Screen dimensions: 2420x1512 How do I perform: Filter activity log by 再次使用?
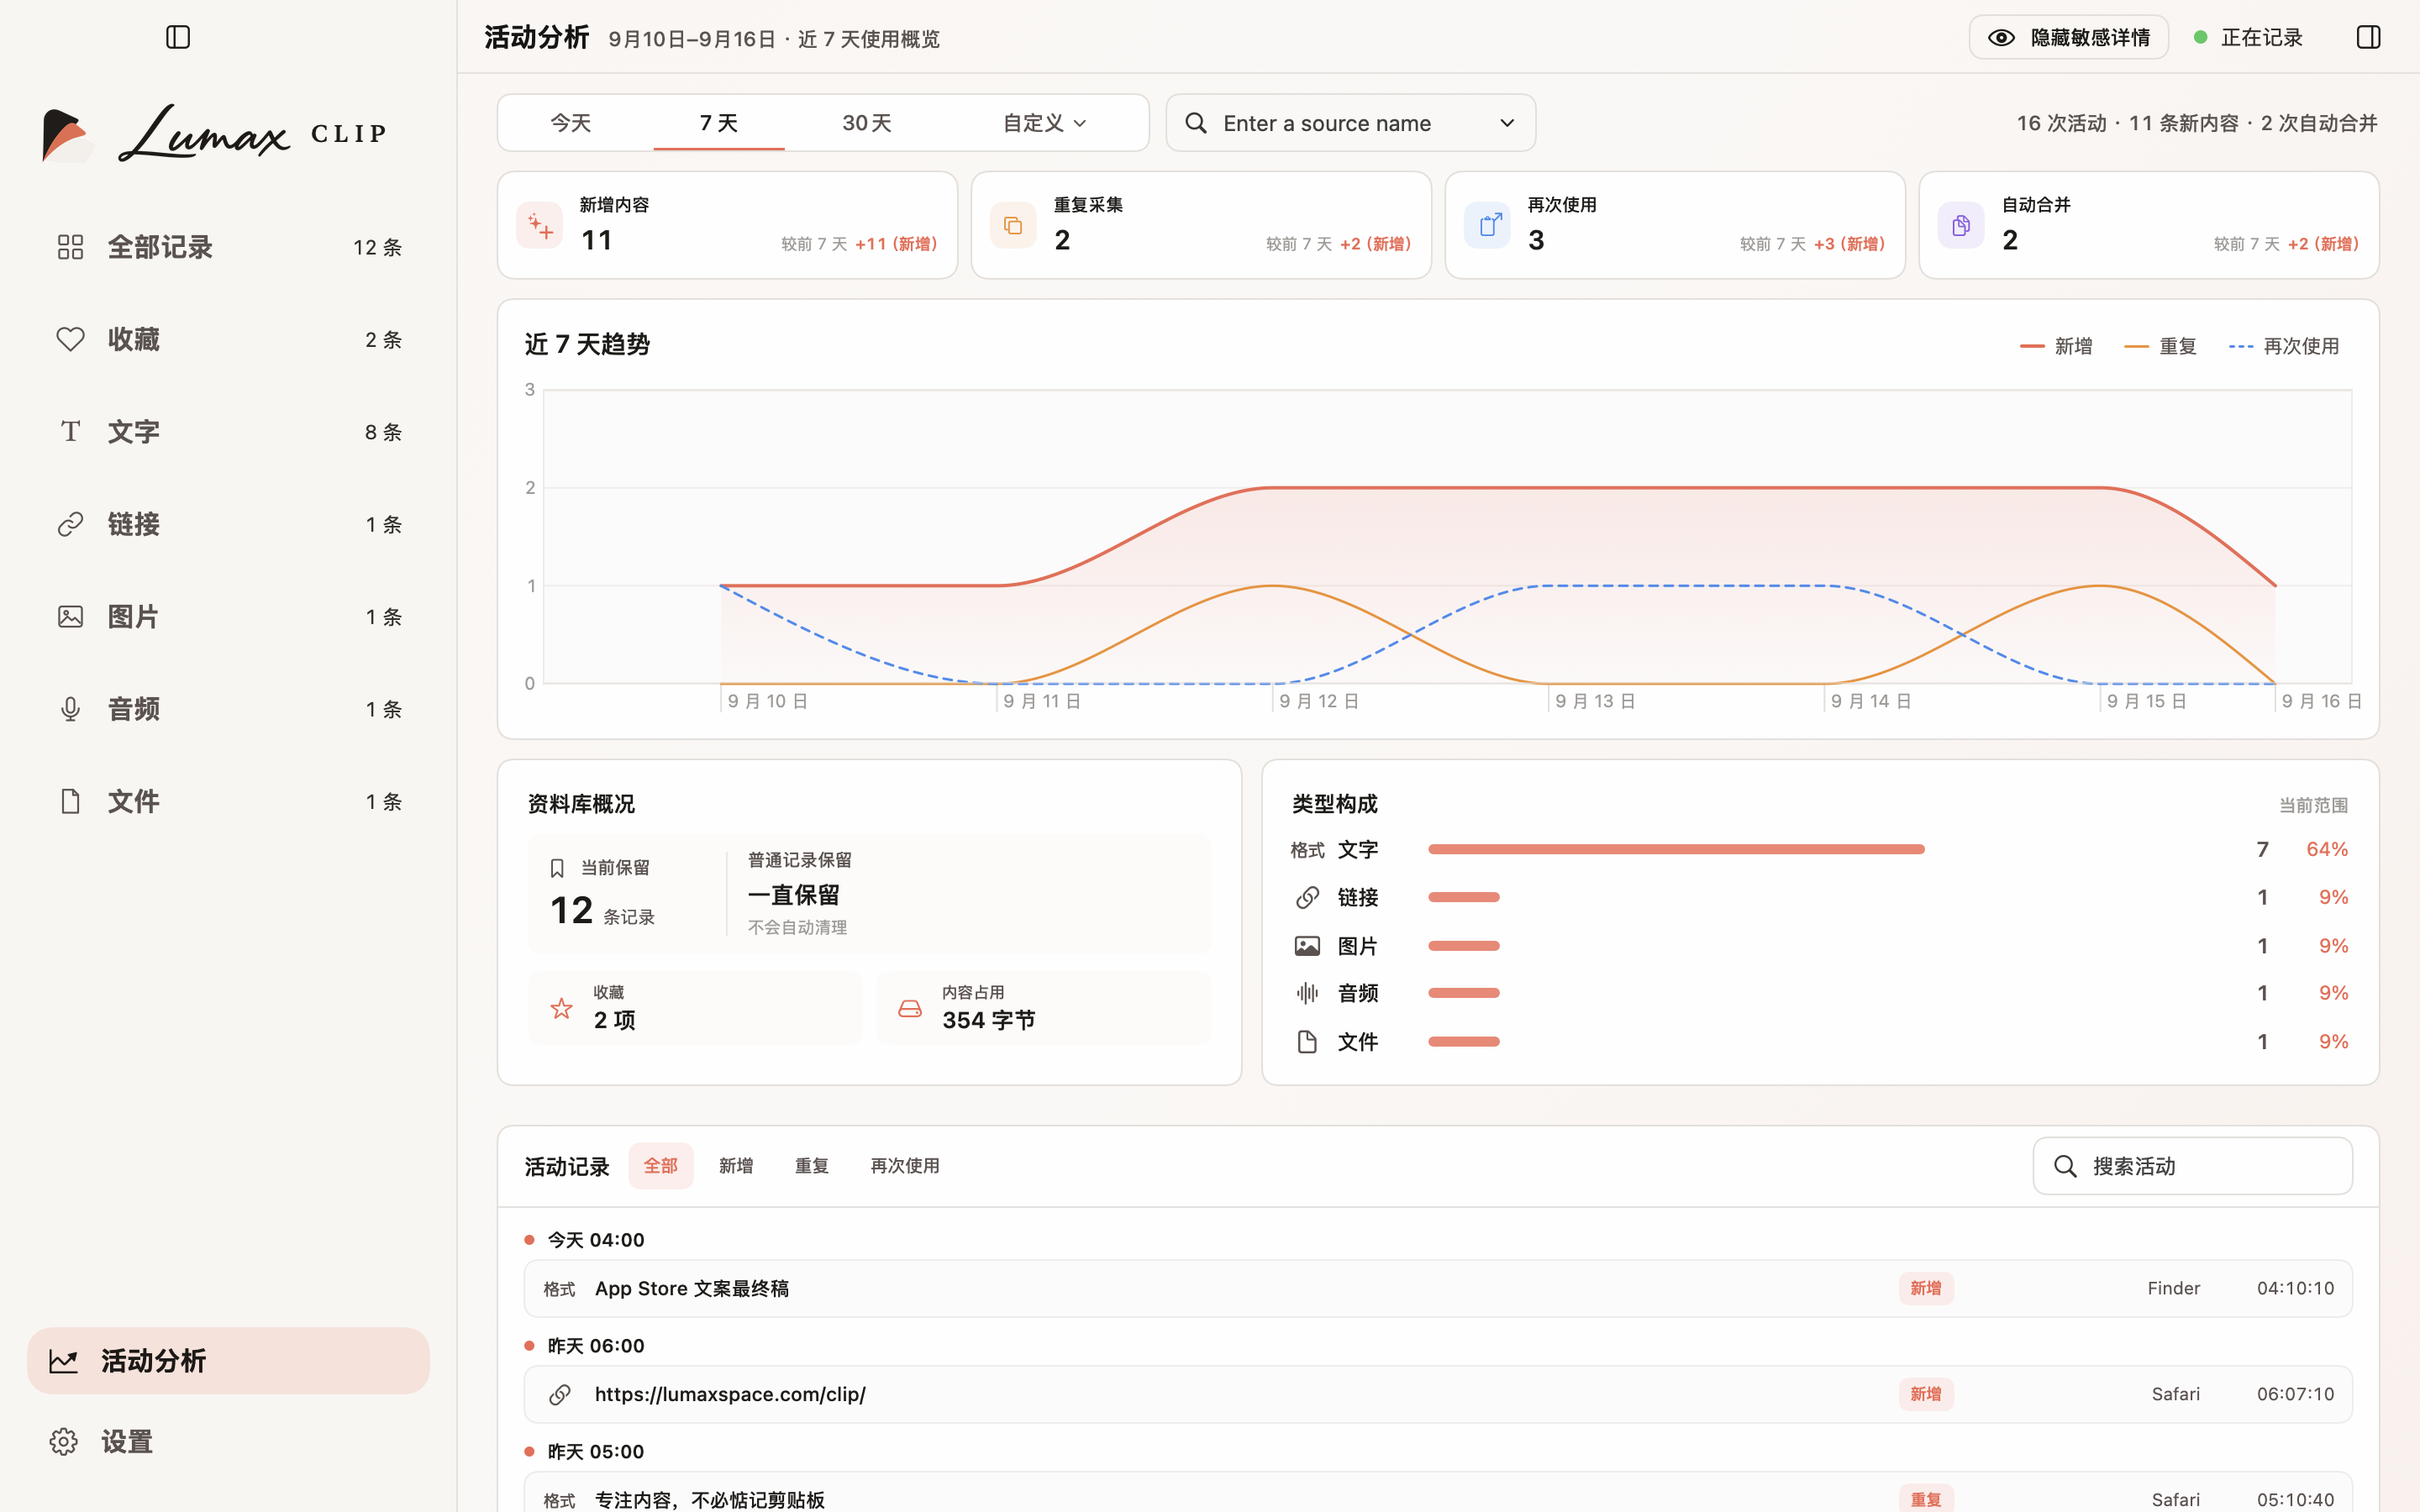[x=904, y=1166]
